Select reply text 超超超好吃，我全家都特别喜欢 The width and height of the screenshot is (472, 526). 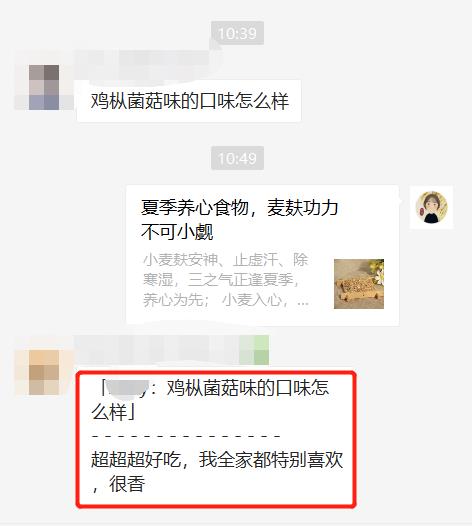click(x=217, y=459)
